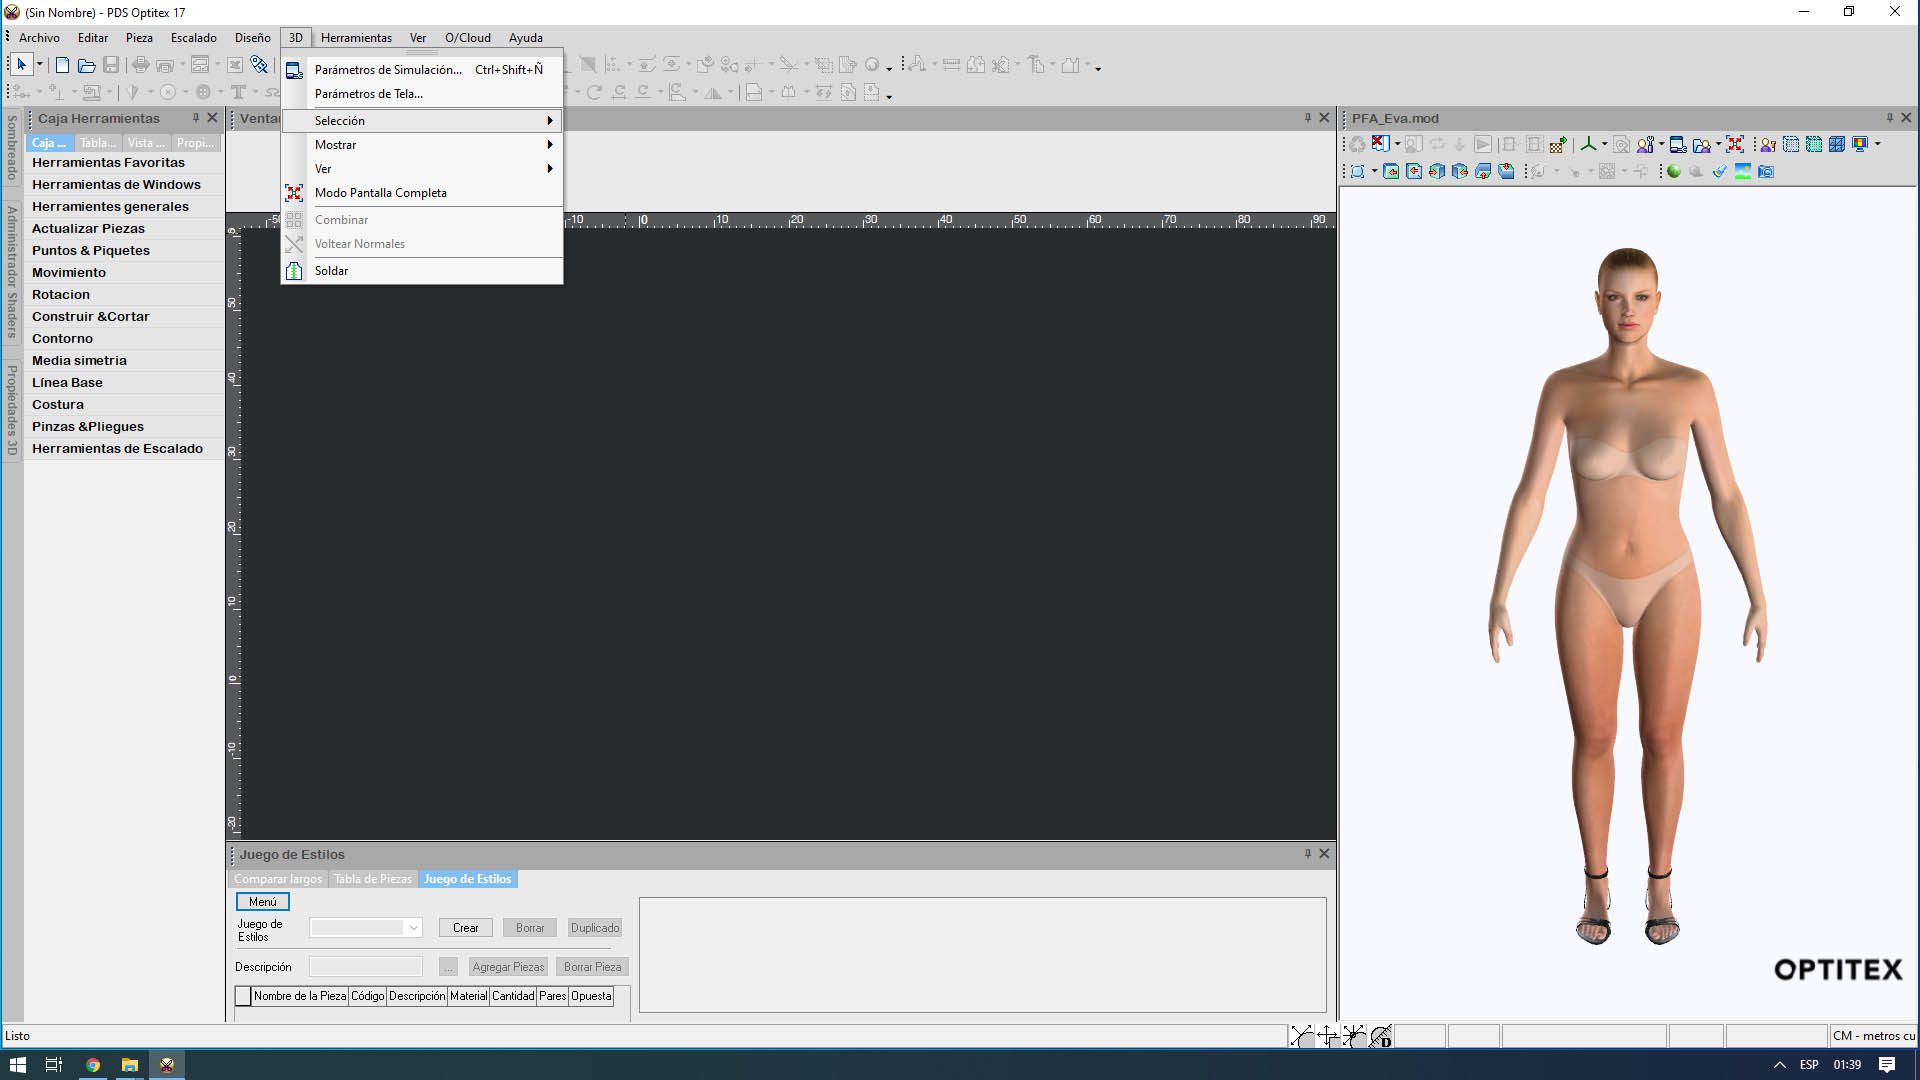Click the landscape background image icon
1920x1080 pixels.
1743,172
